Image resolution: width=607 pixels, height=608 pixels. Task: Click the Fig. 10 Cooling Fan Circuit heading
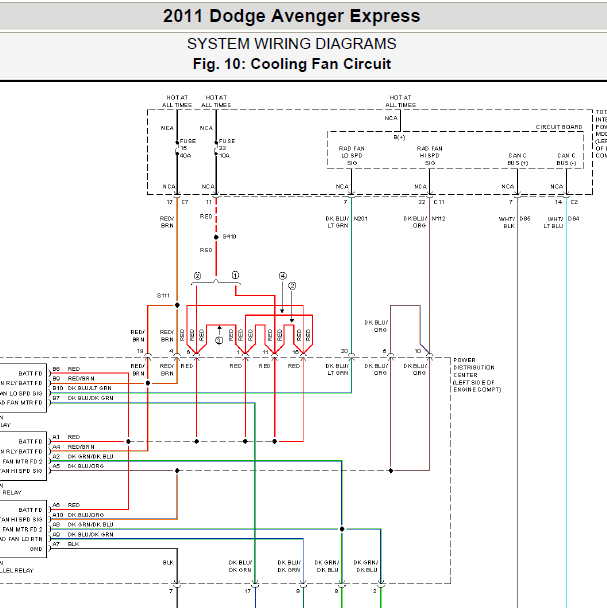tap(292, 64)
